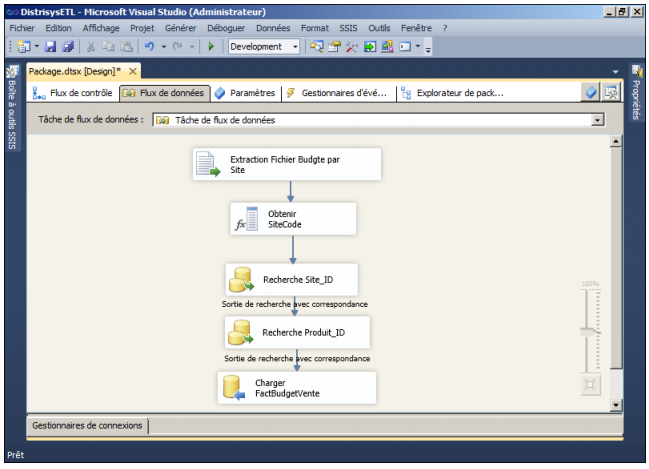Click the vertical scrollbar down arrow

click(x=615, y=403)
